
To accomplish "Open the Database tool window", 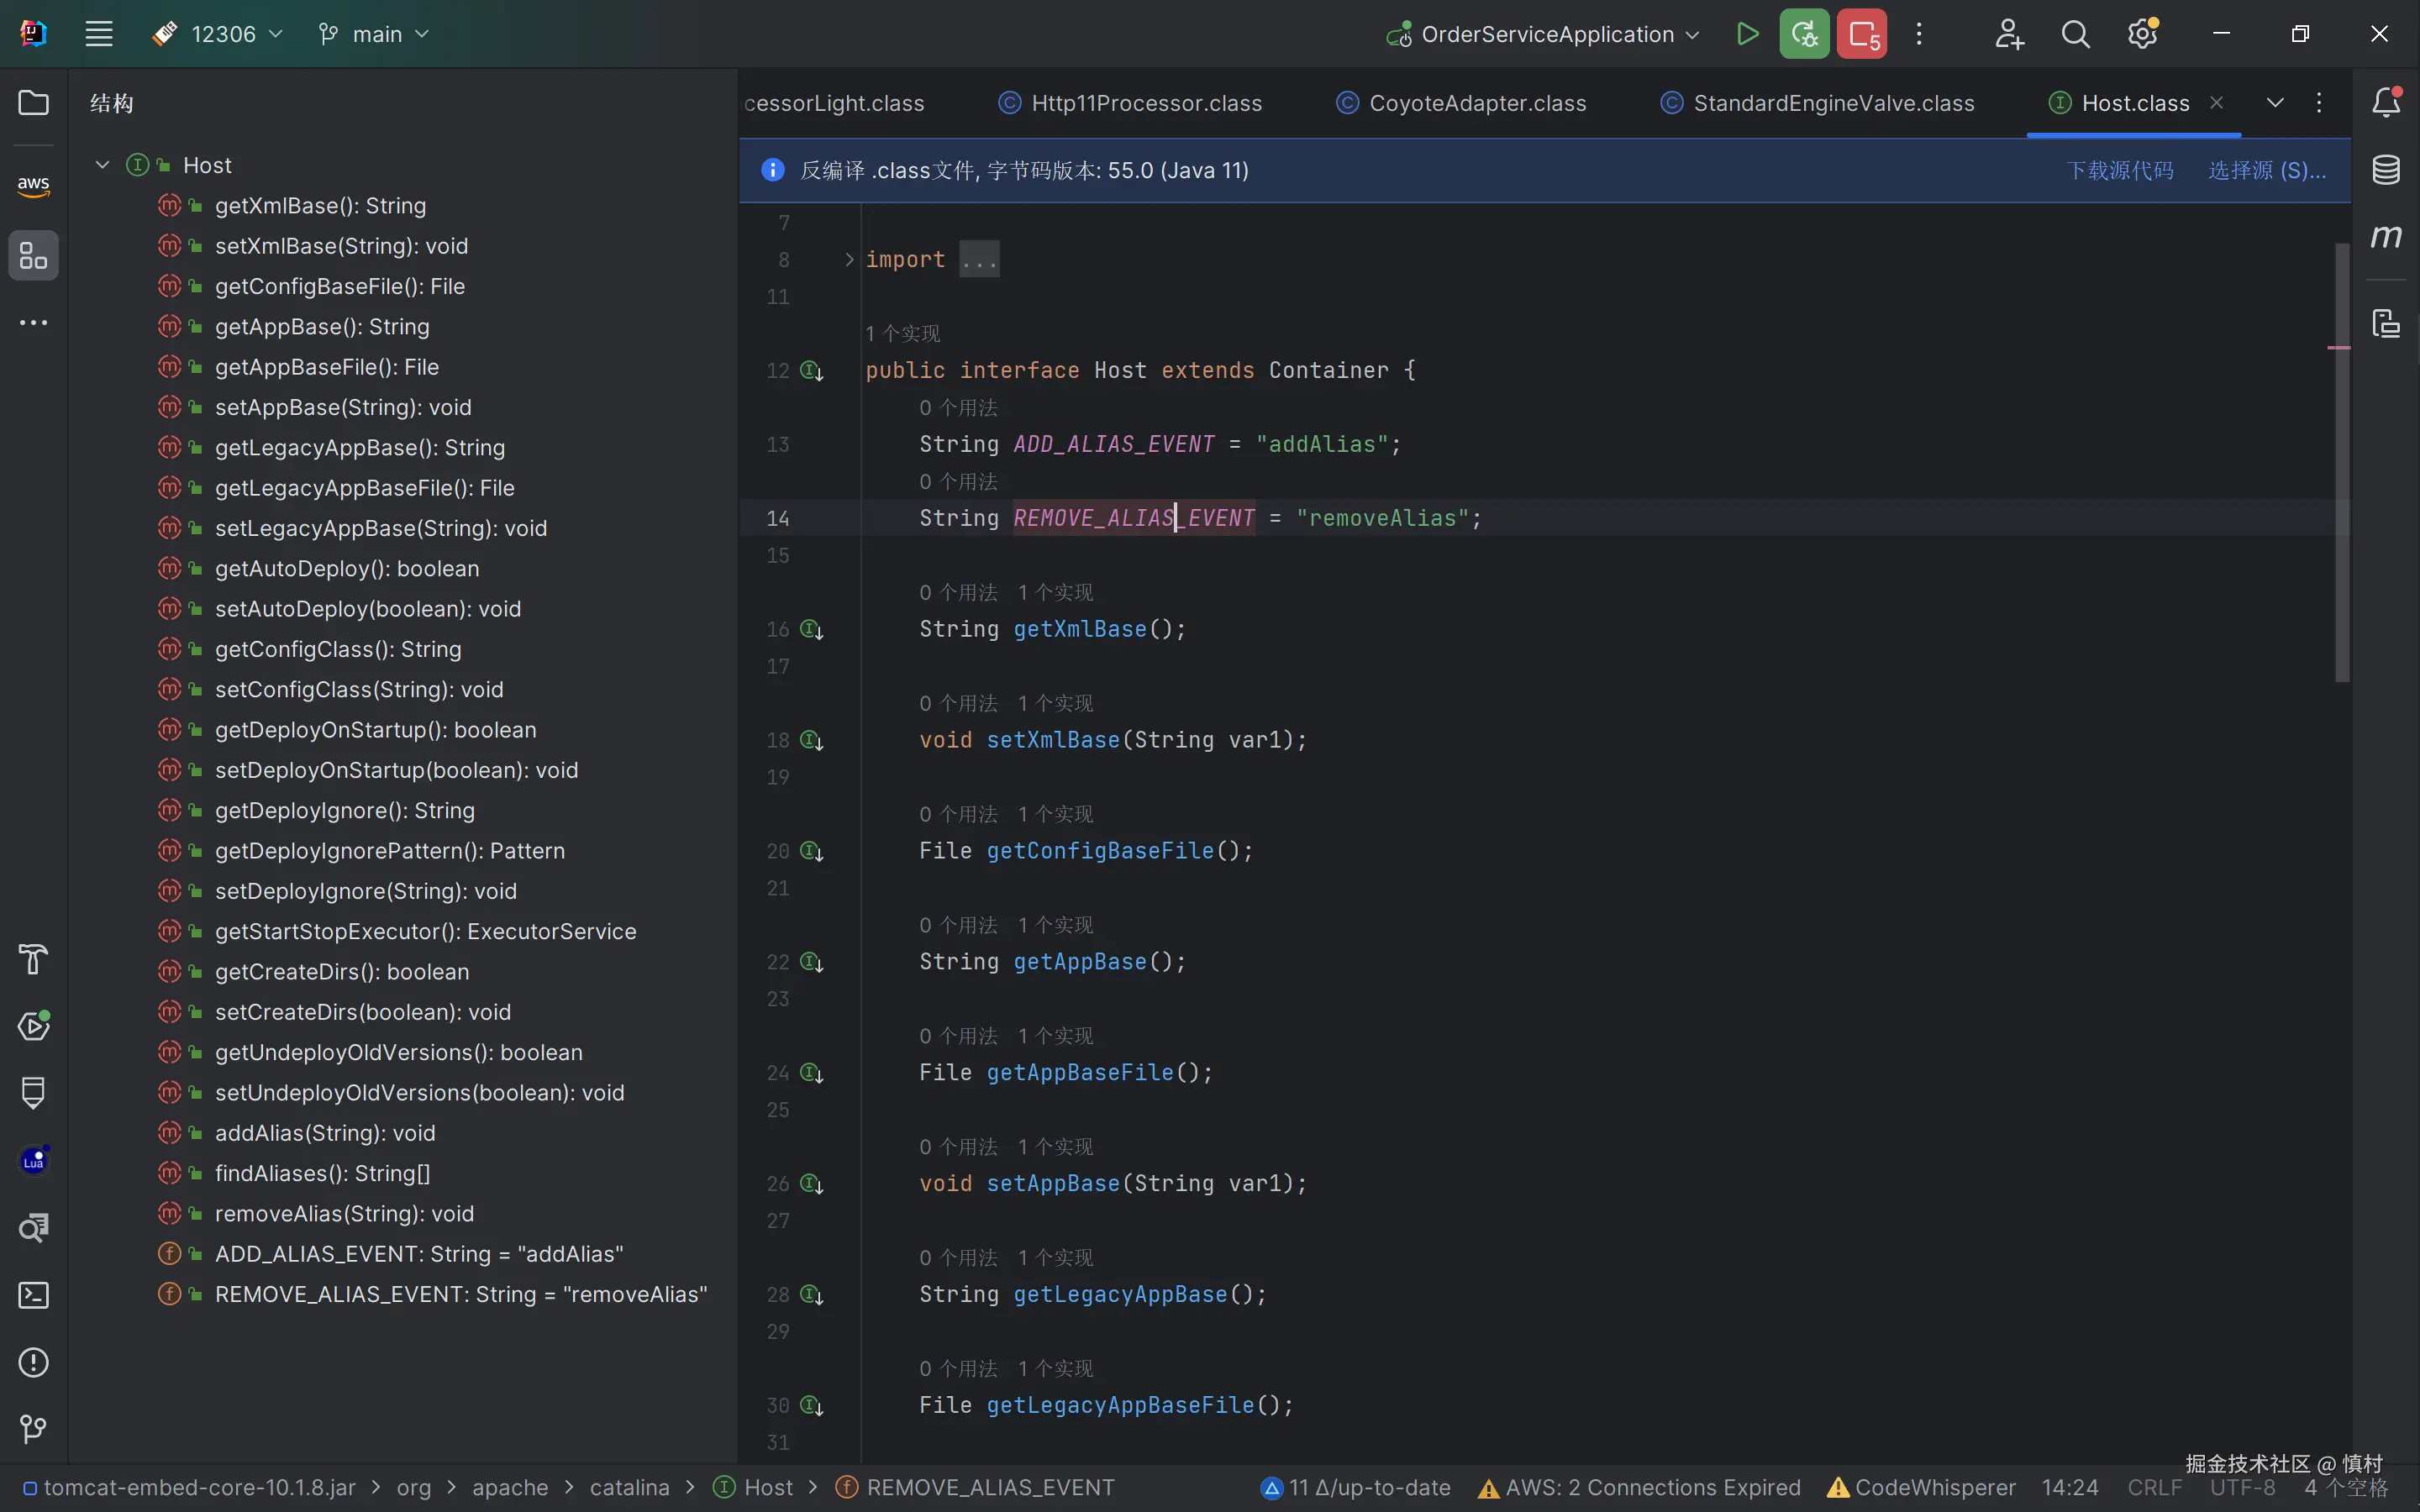I will tap(2386, 170).
